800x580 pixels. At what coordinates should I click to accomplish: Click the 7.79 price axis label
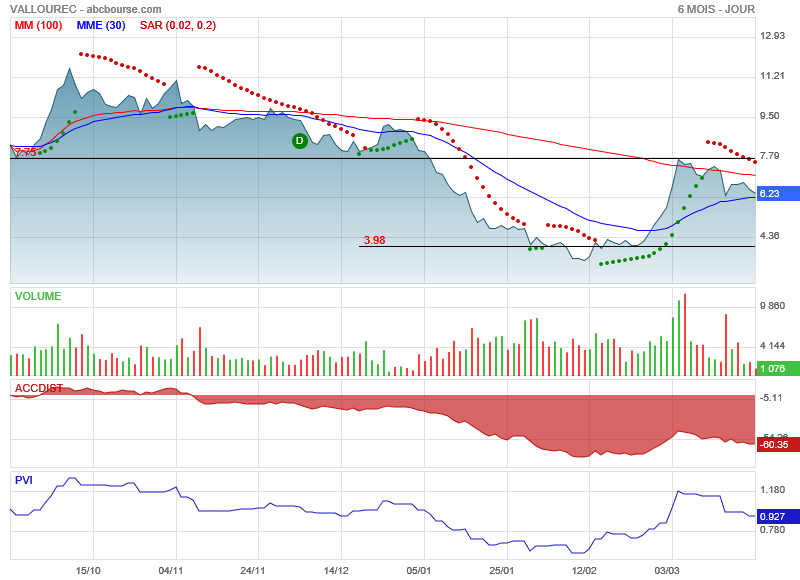pos(770,156)
